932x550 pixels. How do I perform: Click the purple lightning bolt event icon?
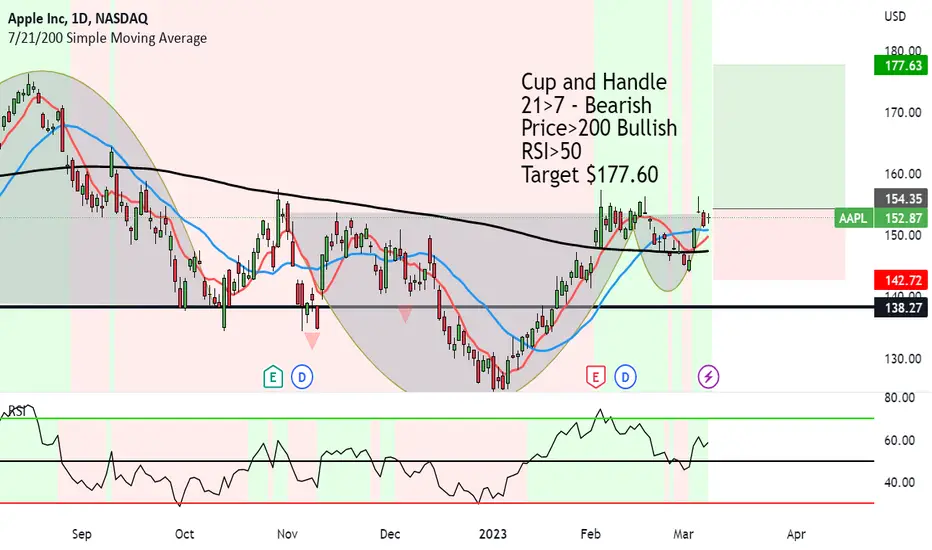[708, 376]
